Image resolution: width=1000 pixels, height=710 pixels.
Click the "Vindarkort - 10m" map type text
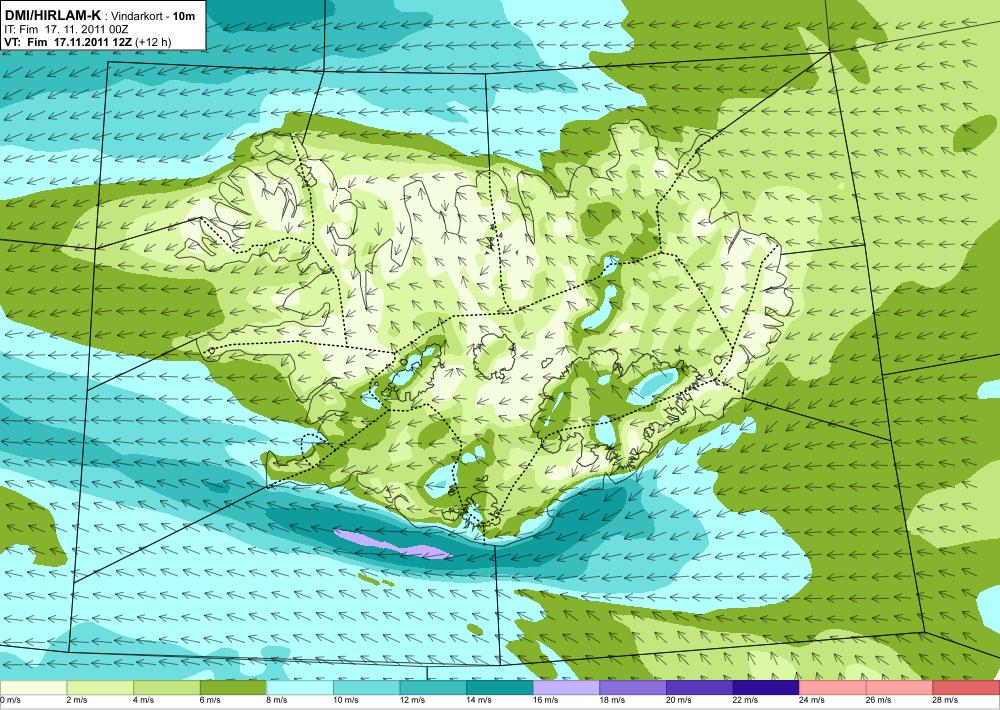[154, 16]
